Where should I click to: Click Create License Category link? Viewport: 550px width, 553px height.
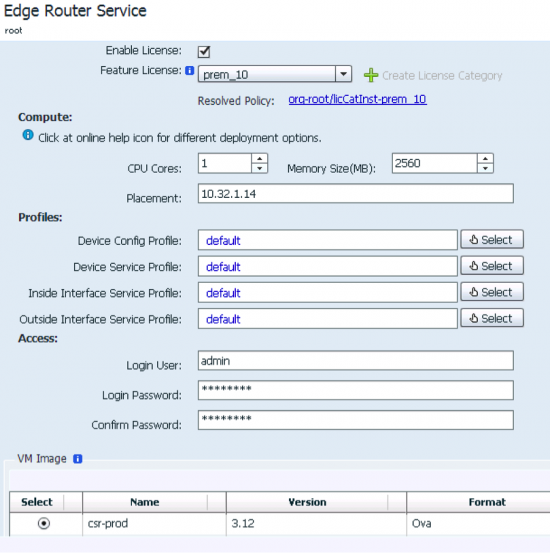point(442,75)
